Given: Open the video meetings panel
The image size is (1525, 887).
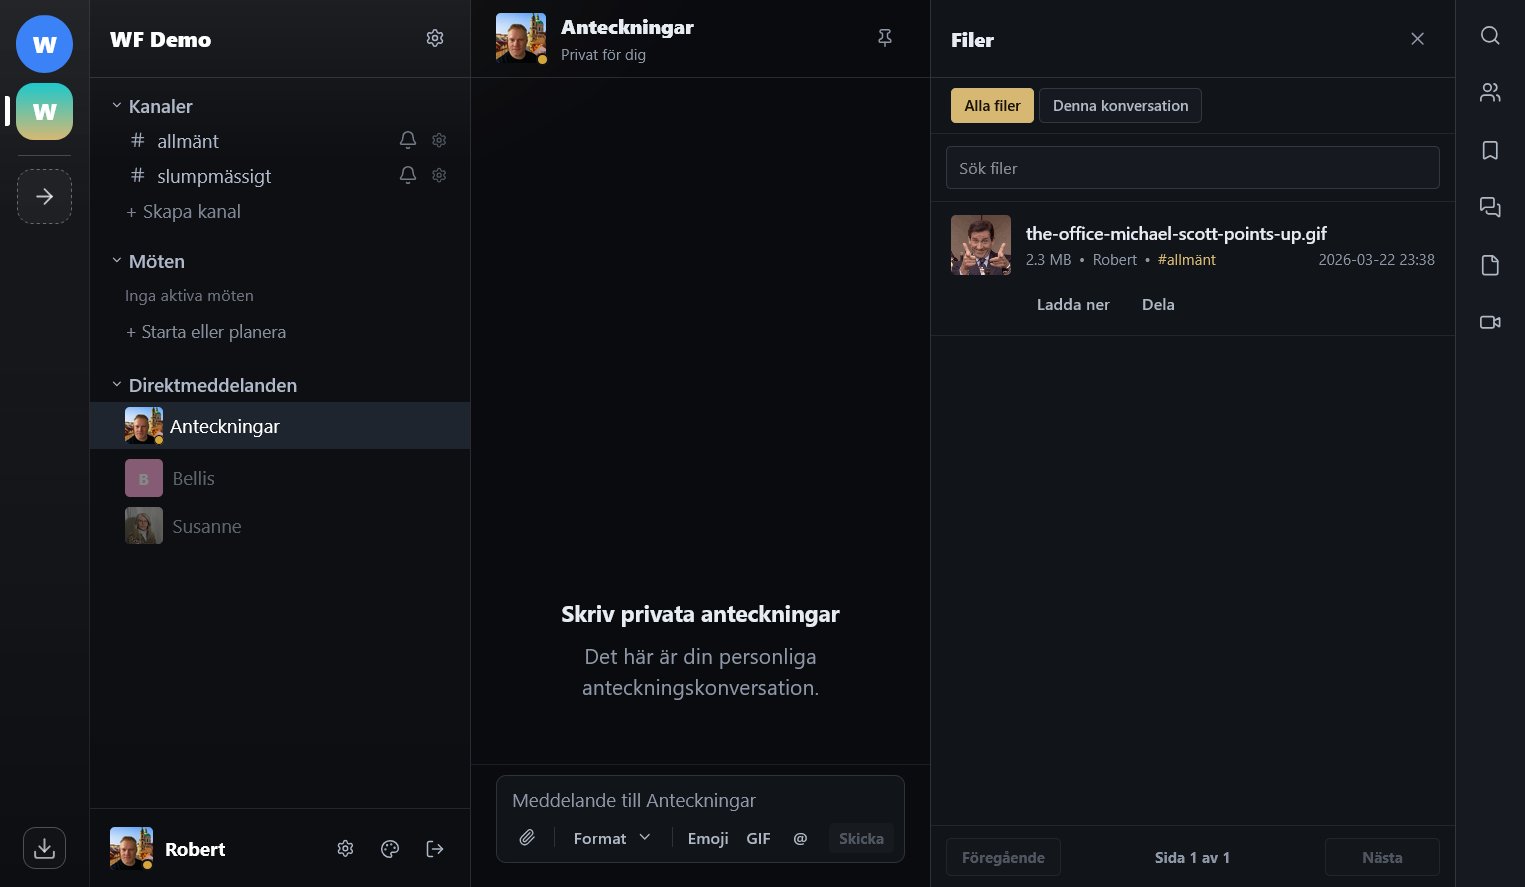Looking at the screenshot, I should 1490,322.
